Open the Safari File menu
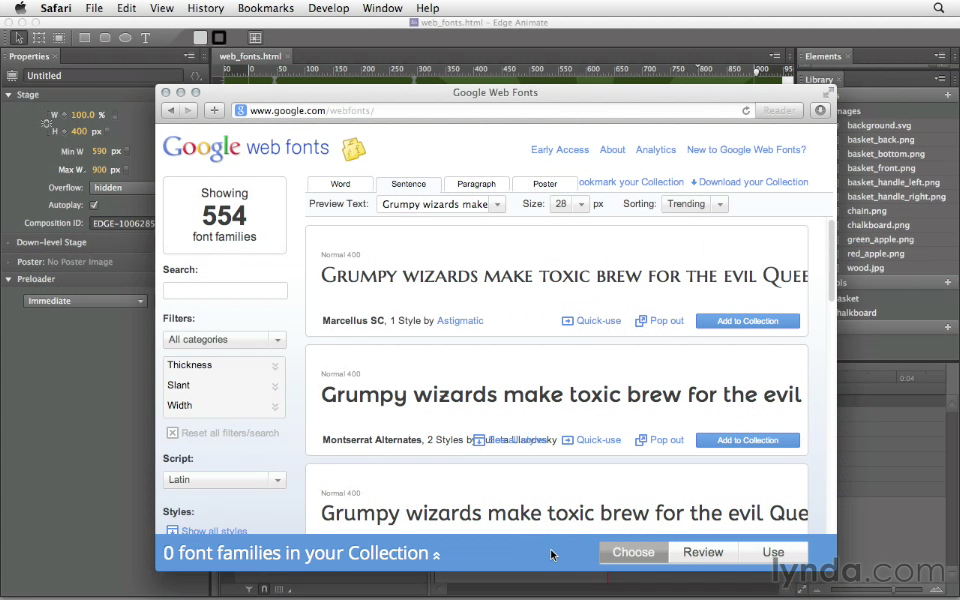Image resolution: width=960 pixels, height=600 pixels. 94,8
